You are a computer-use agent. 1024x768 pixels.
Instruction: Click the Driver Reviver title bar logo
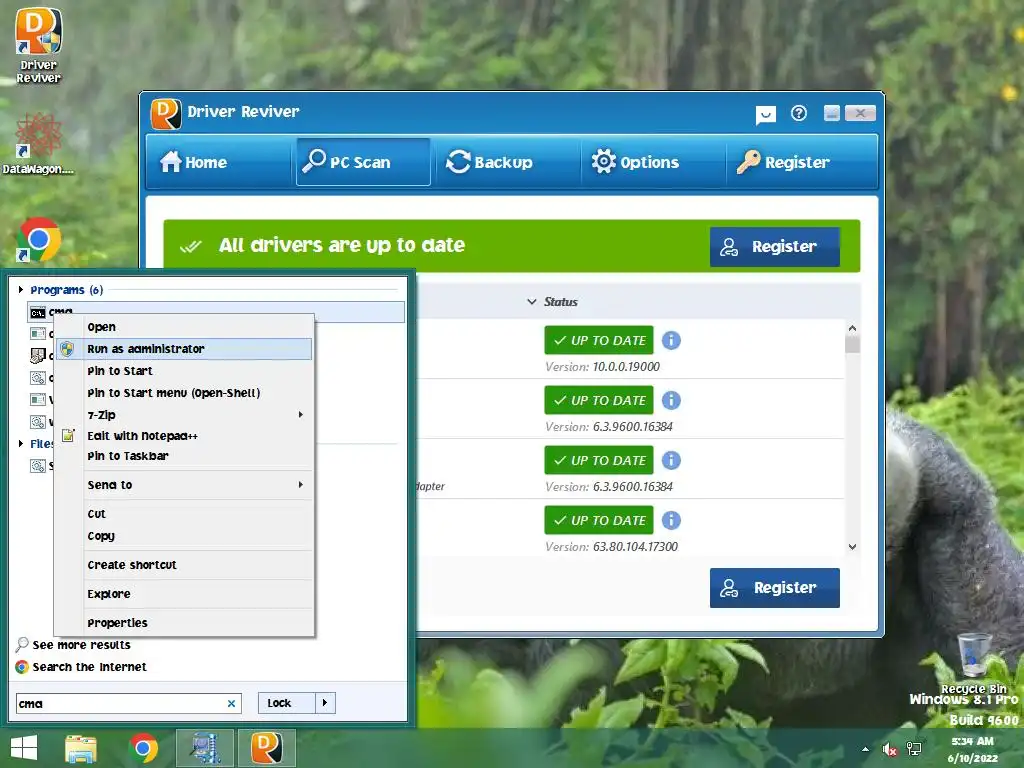(166, 114)
